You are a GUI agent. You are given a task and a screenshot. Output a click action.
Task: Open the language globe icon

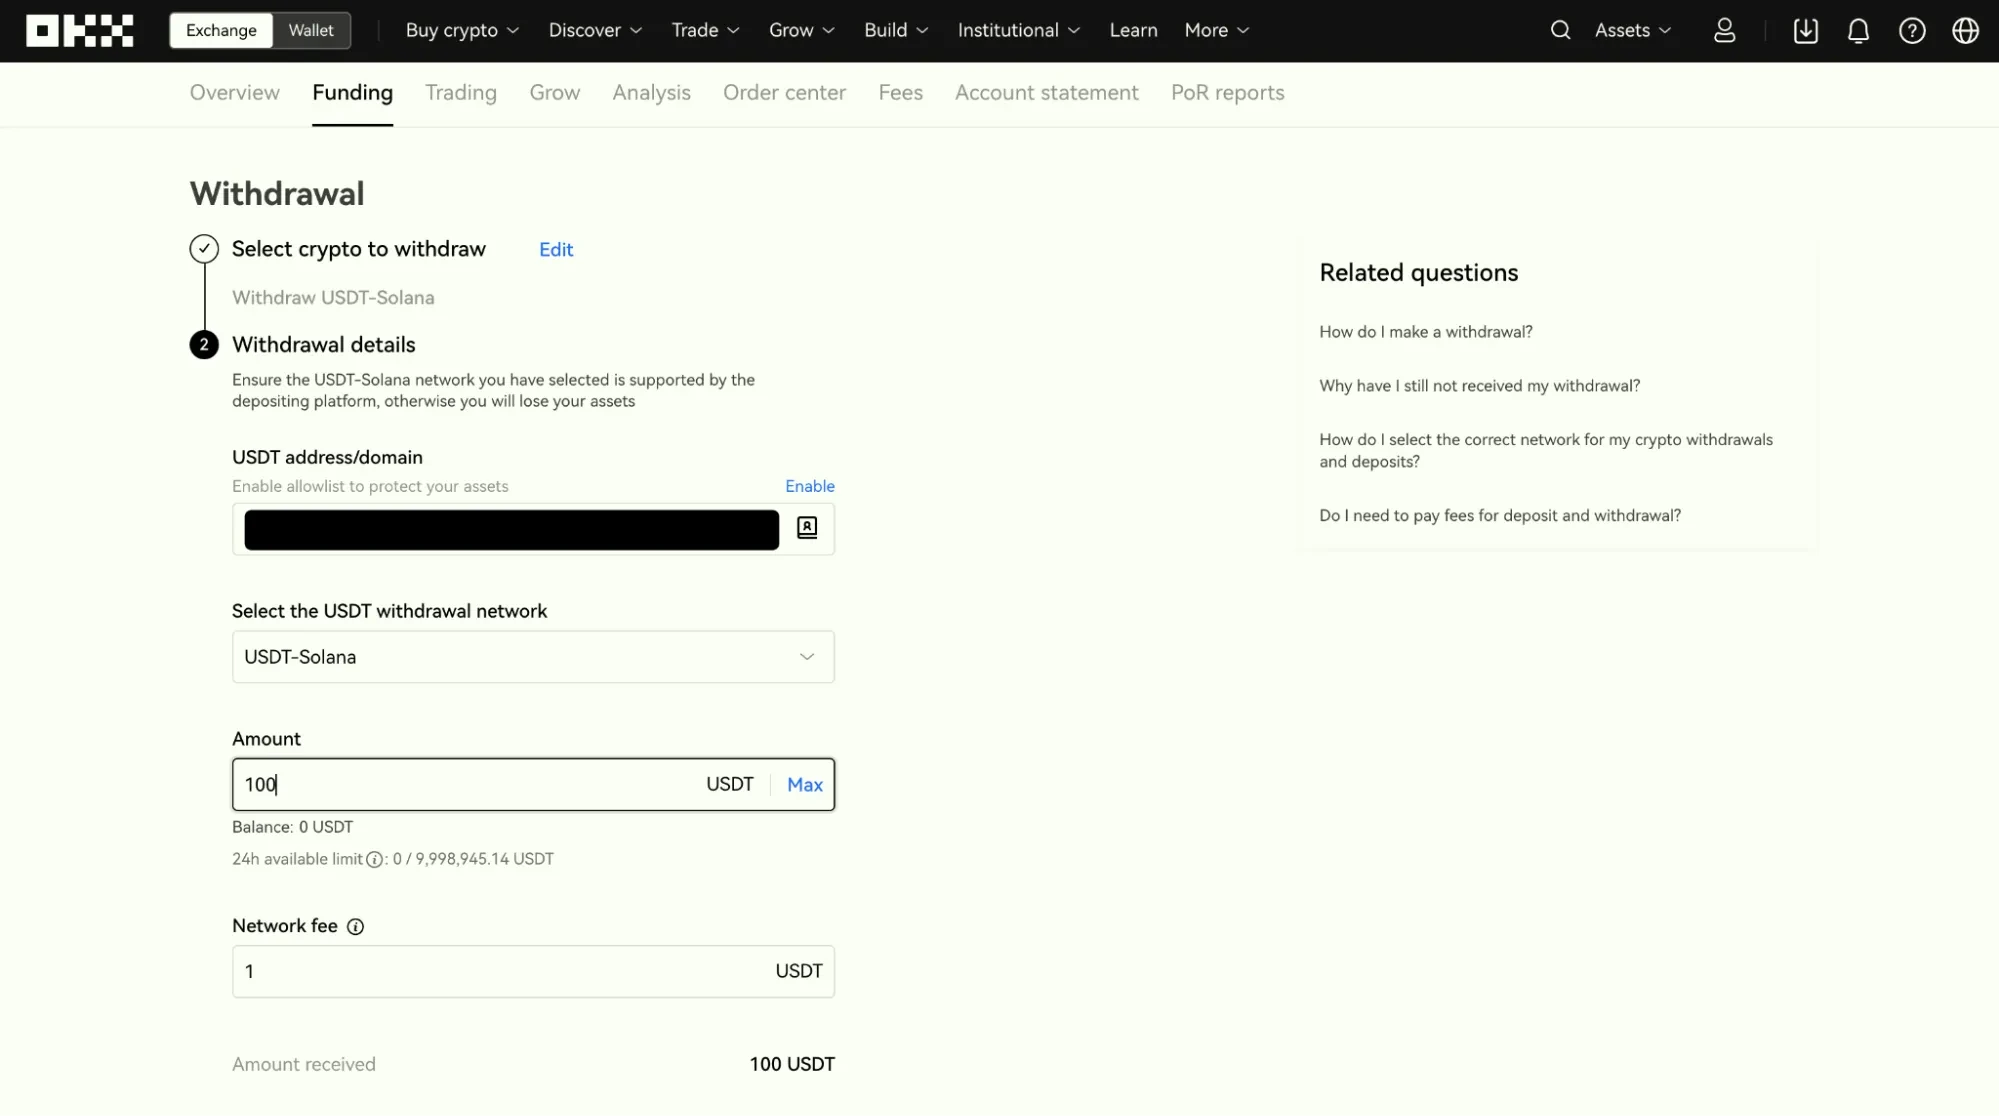pyautogui.click(x=1965, y=31)
